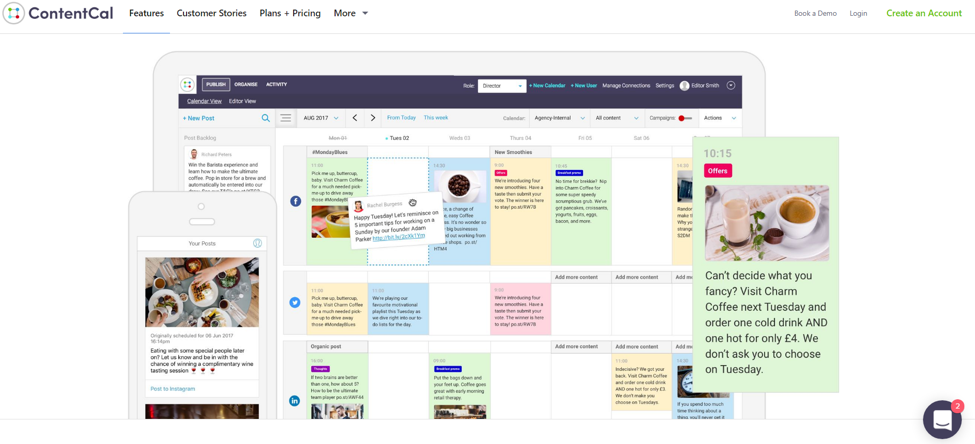Click the bit.ly link in Rachel Burgess post

pyautogui.click(x=399, y=237)
